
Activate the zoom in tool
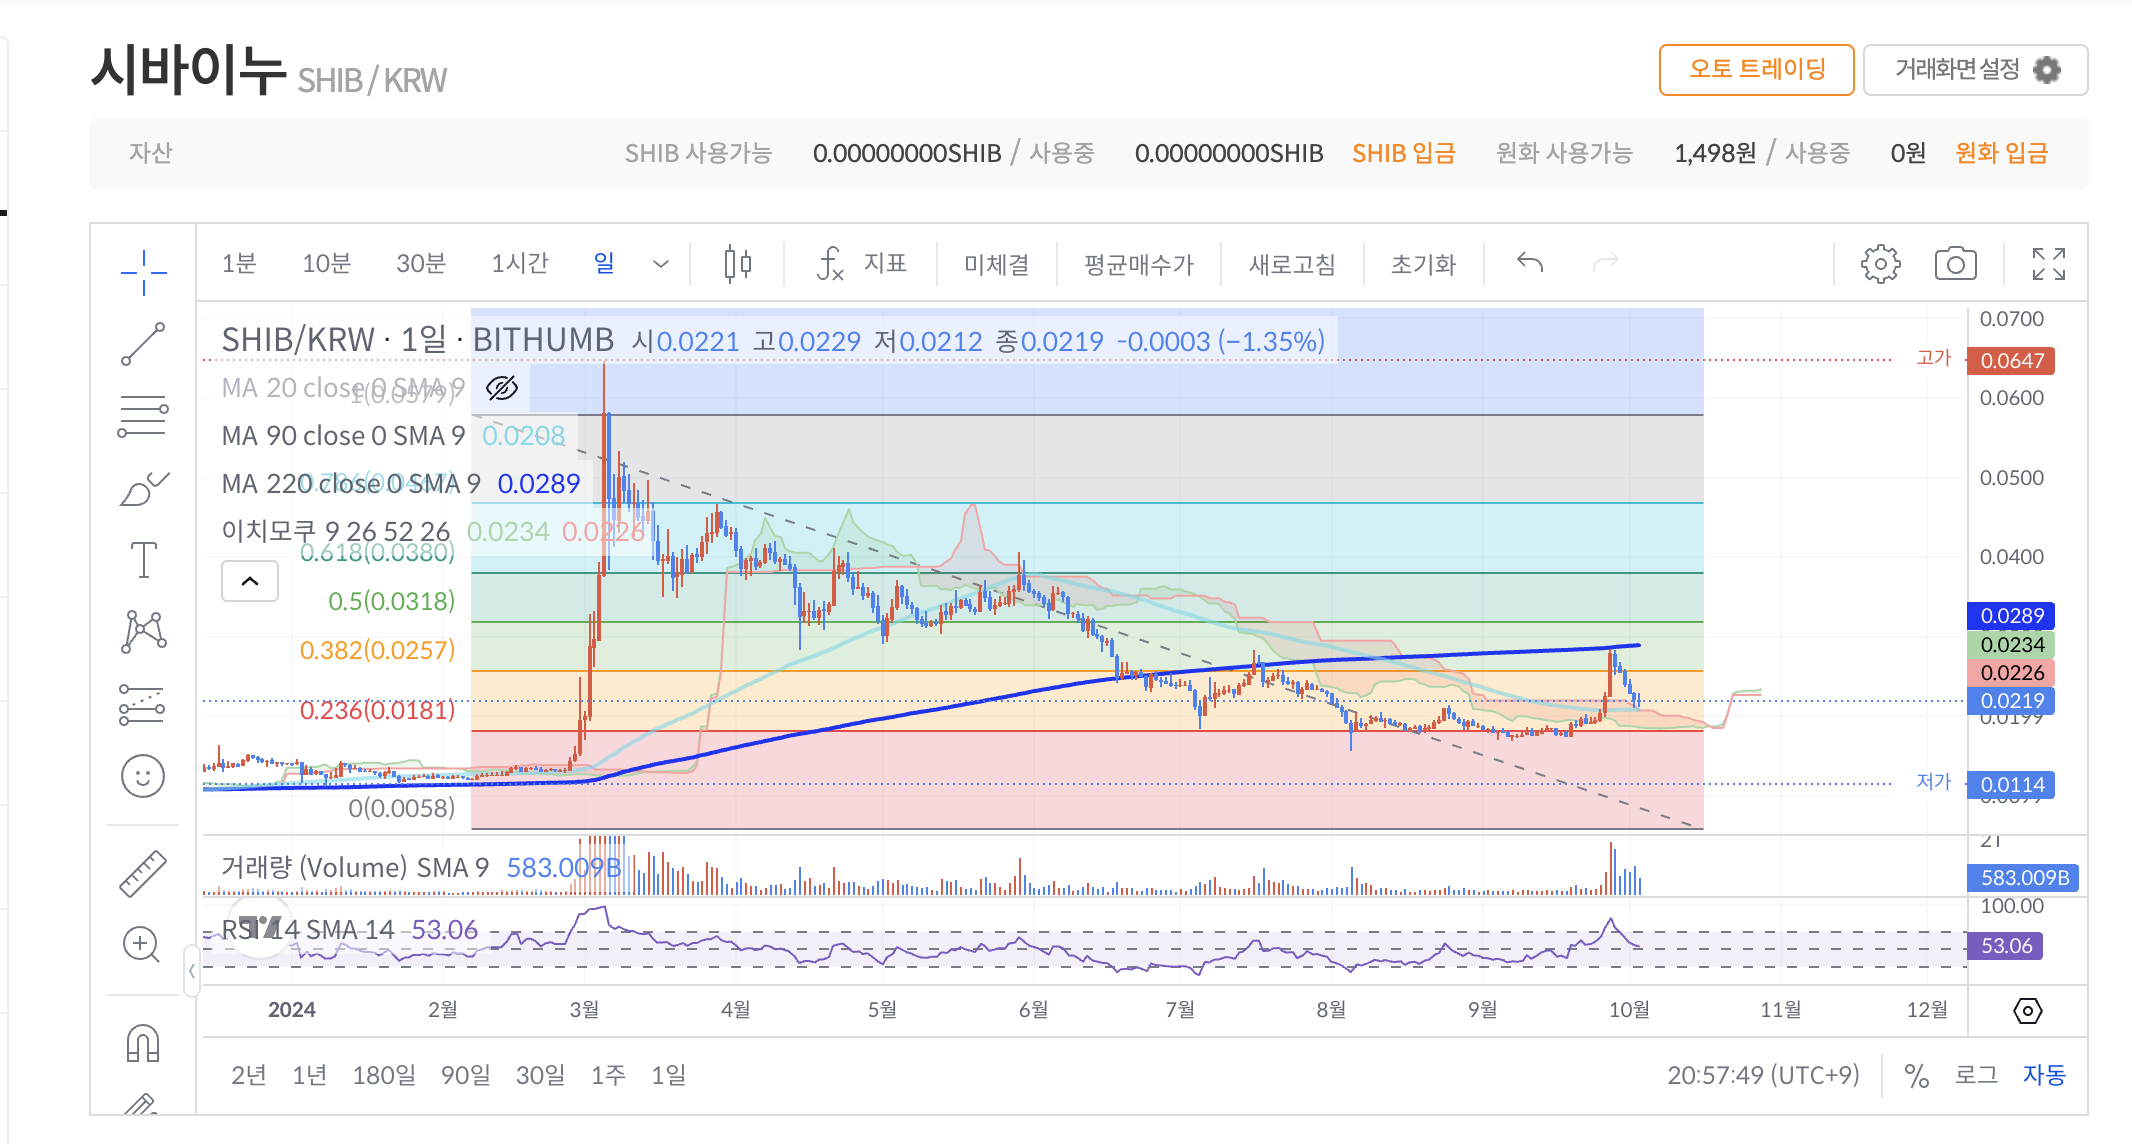(141, 944)
